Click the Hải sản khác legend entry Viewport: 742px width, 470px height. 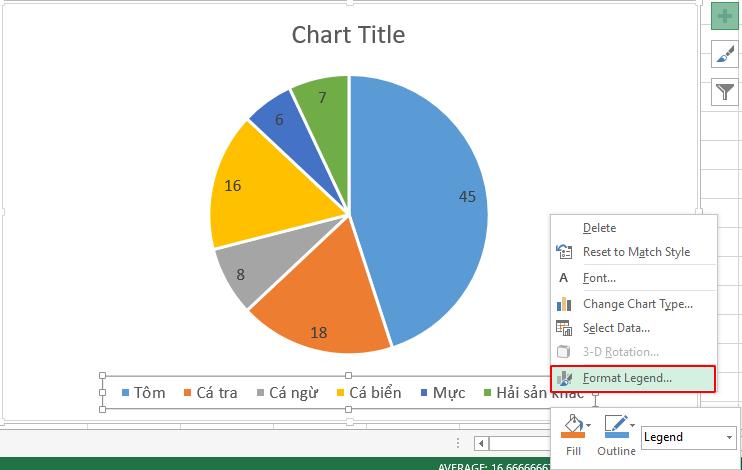(534, 393)
